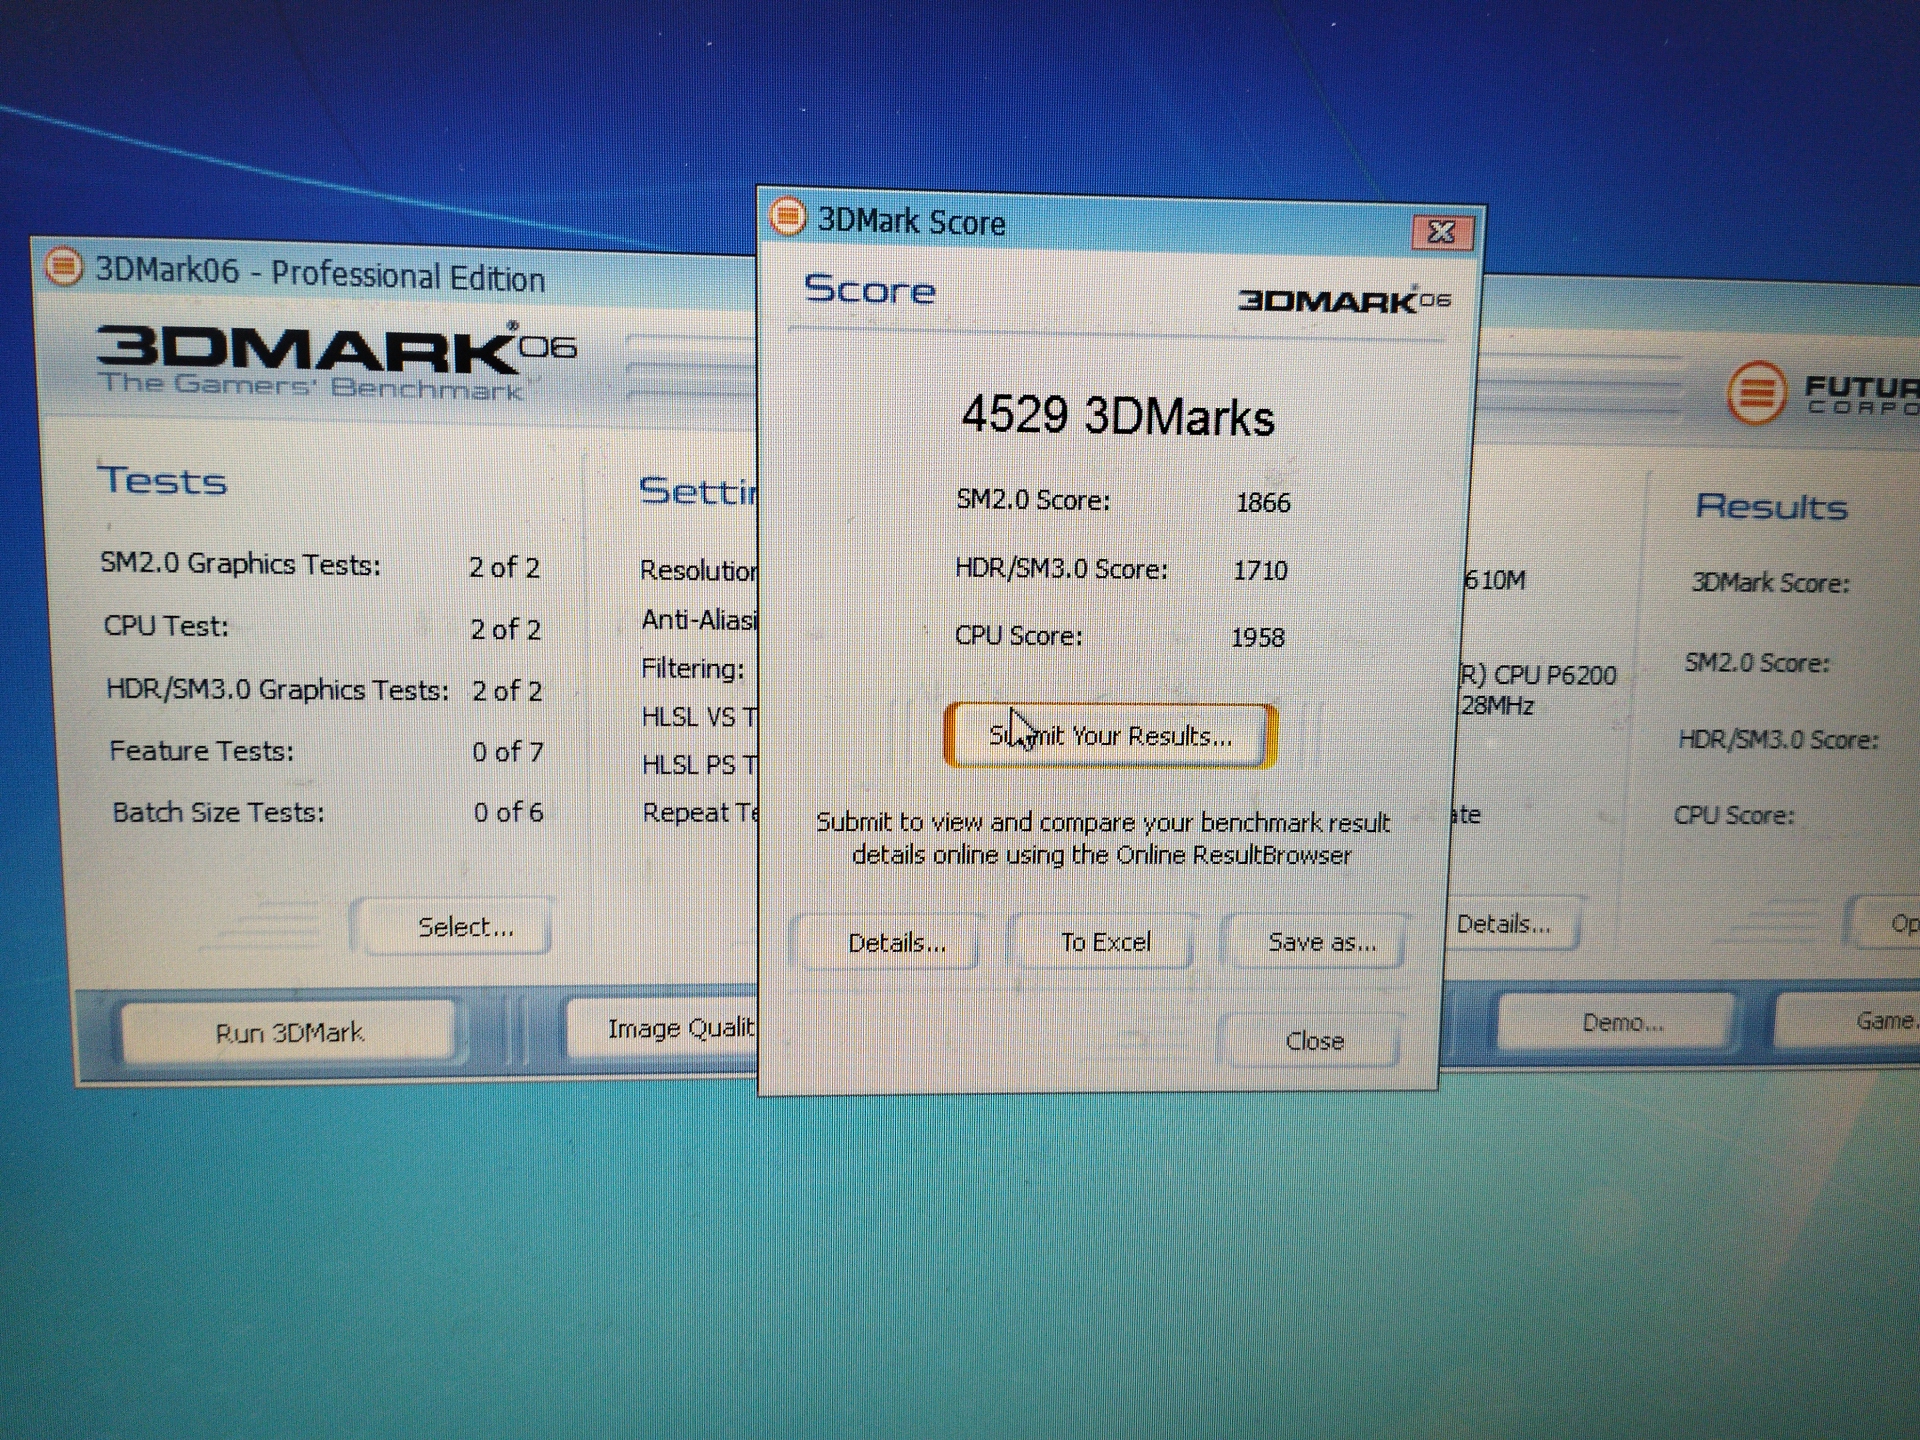Click CPU Test: label in Tests

coord(166,626)
